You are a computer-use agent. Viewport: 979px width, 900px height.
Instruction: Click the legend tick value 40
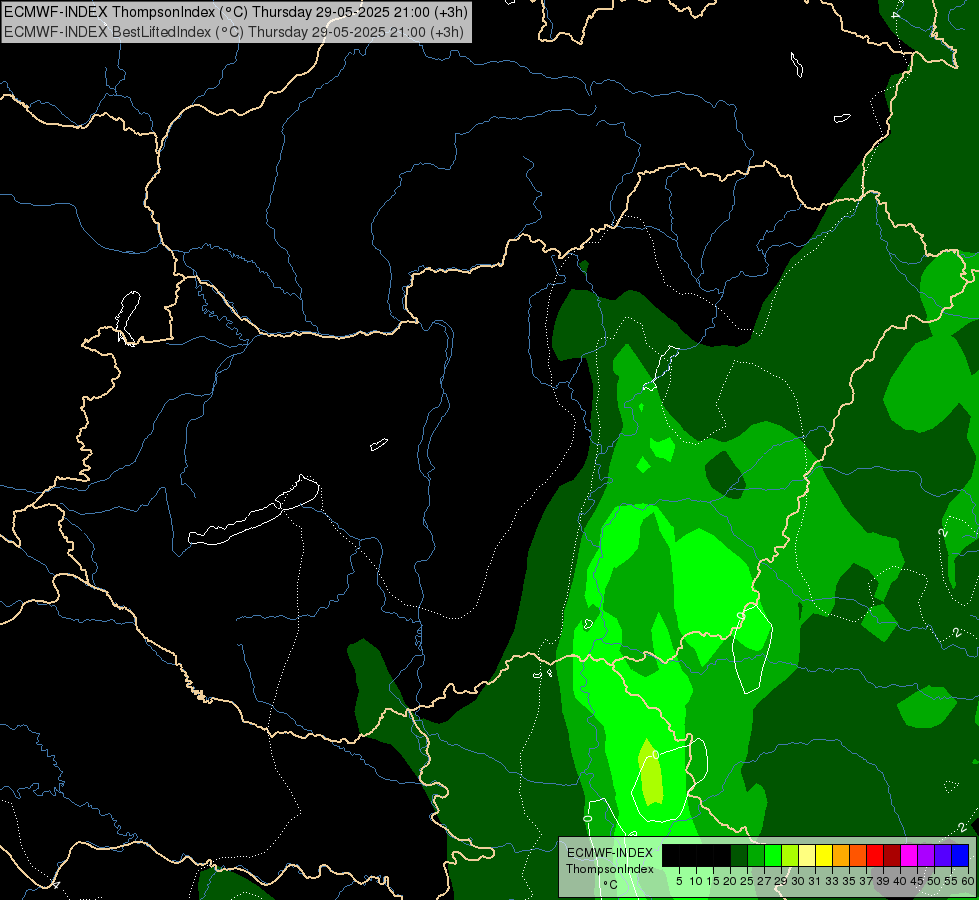tap(900, 881)
